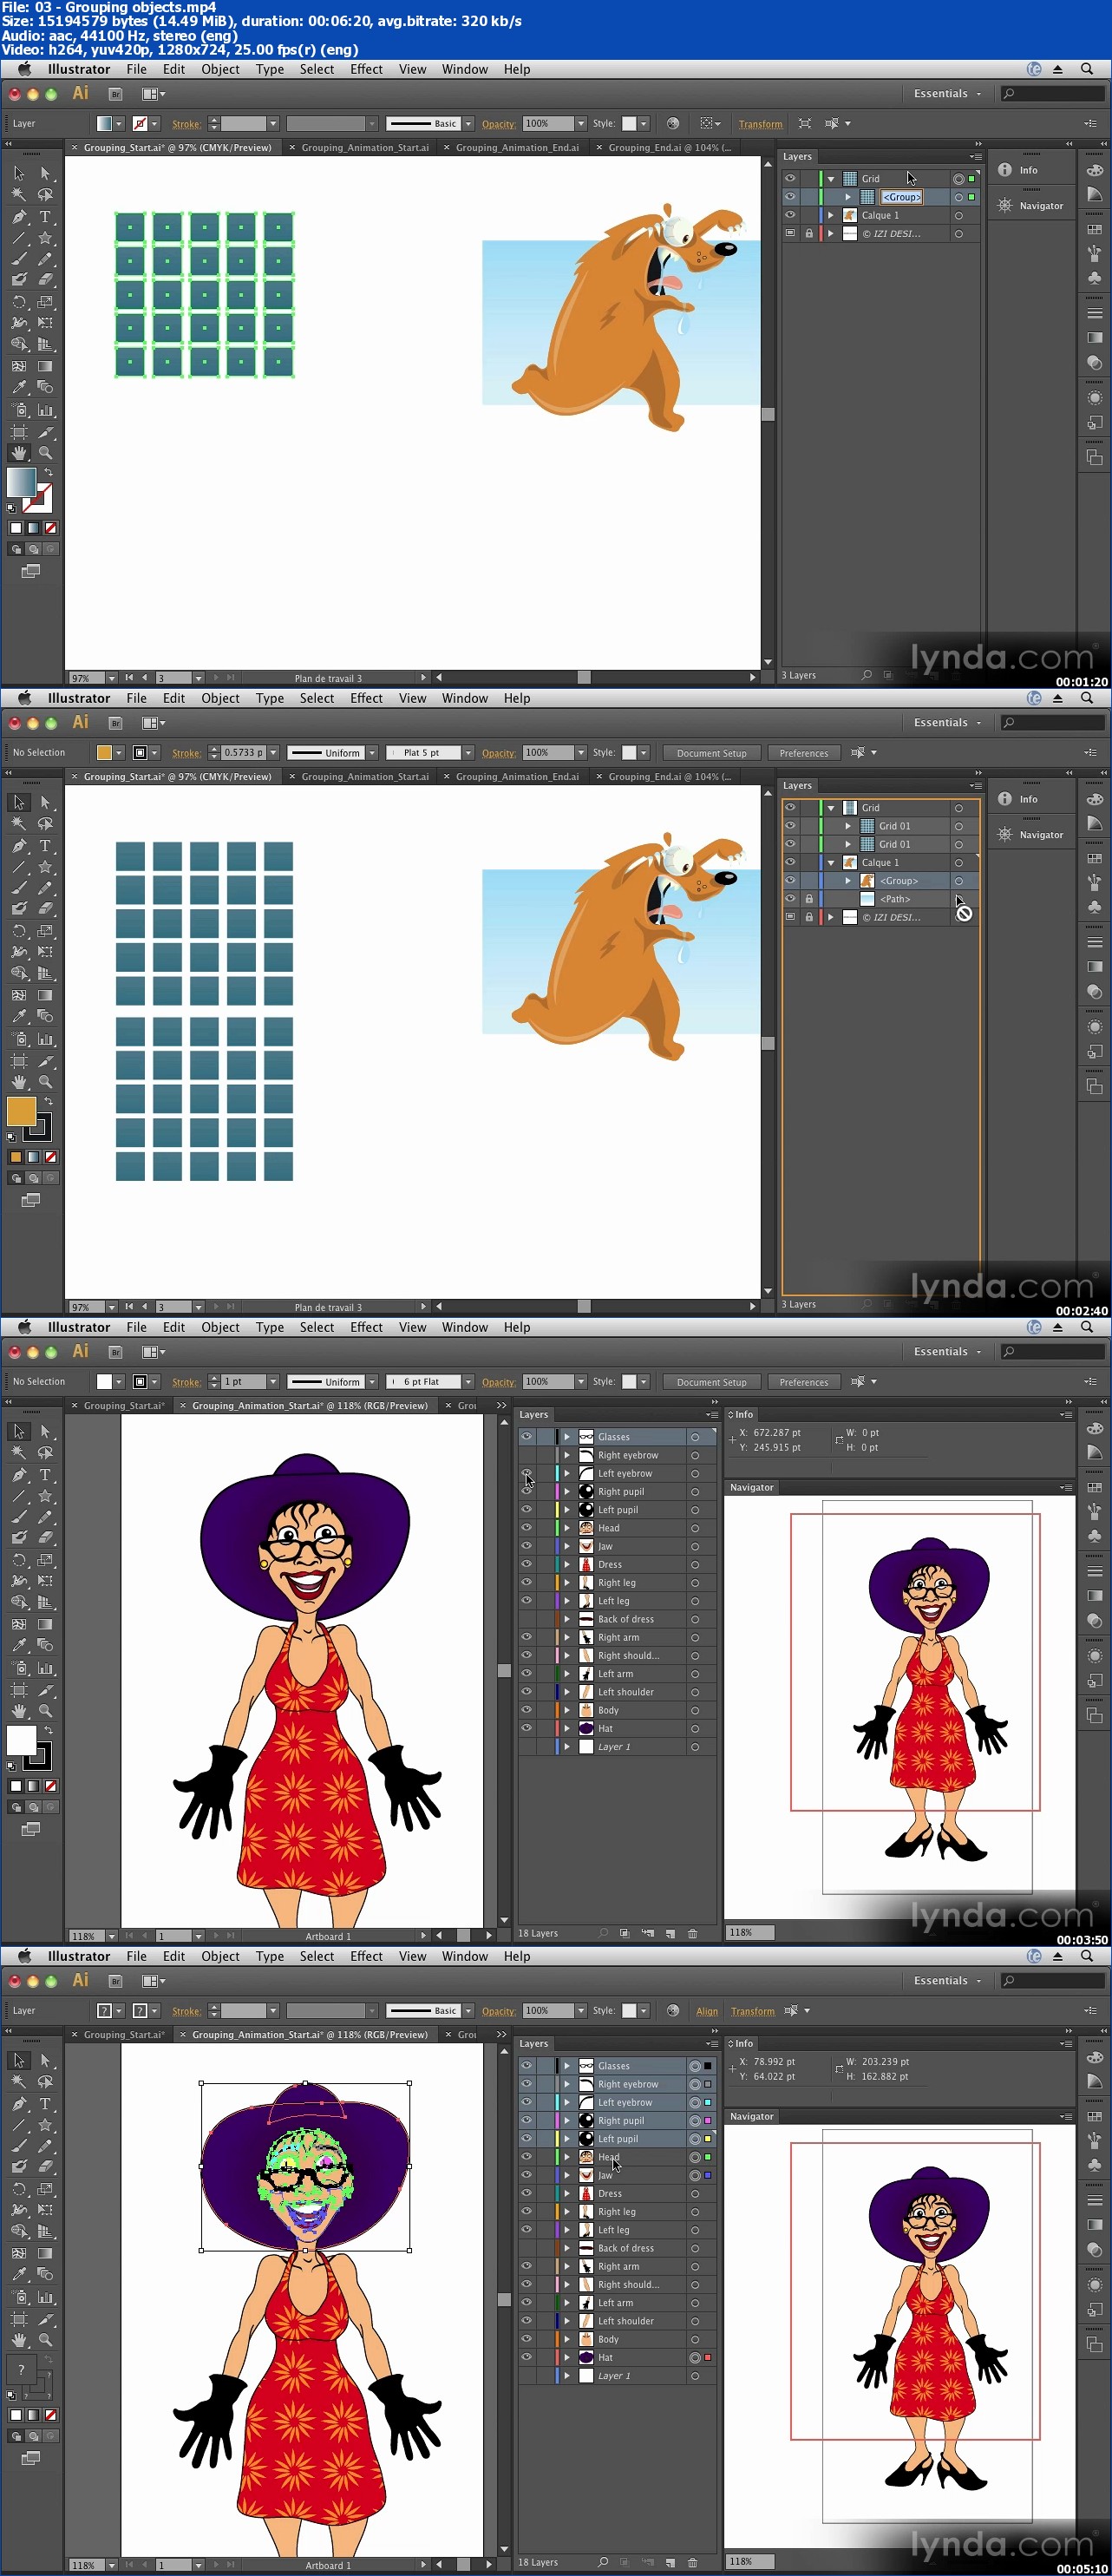The image size is (1112, 2576).
Task: Expand the <Group> sublayer under Calque 1
Action: click(x=848, y=881)
